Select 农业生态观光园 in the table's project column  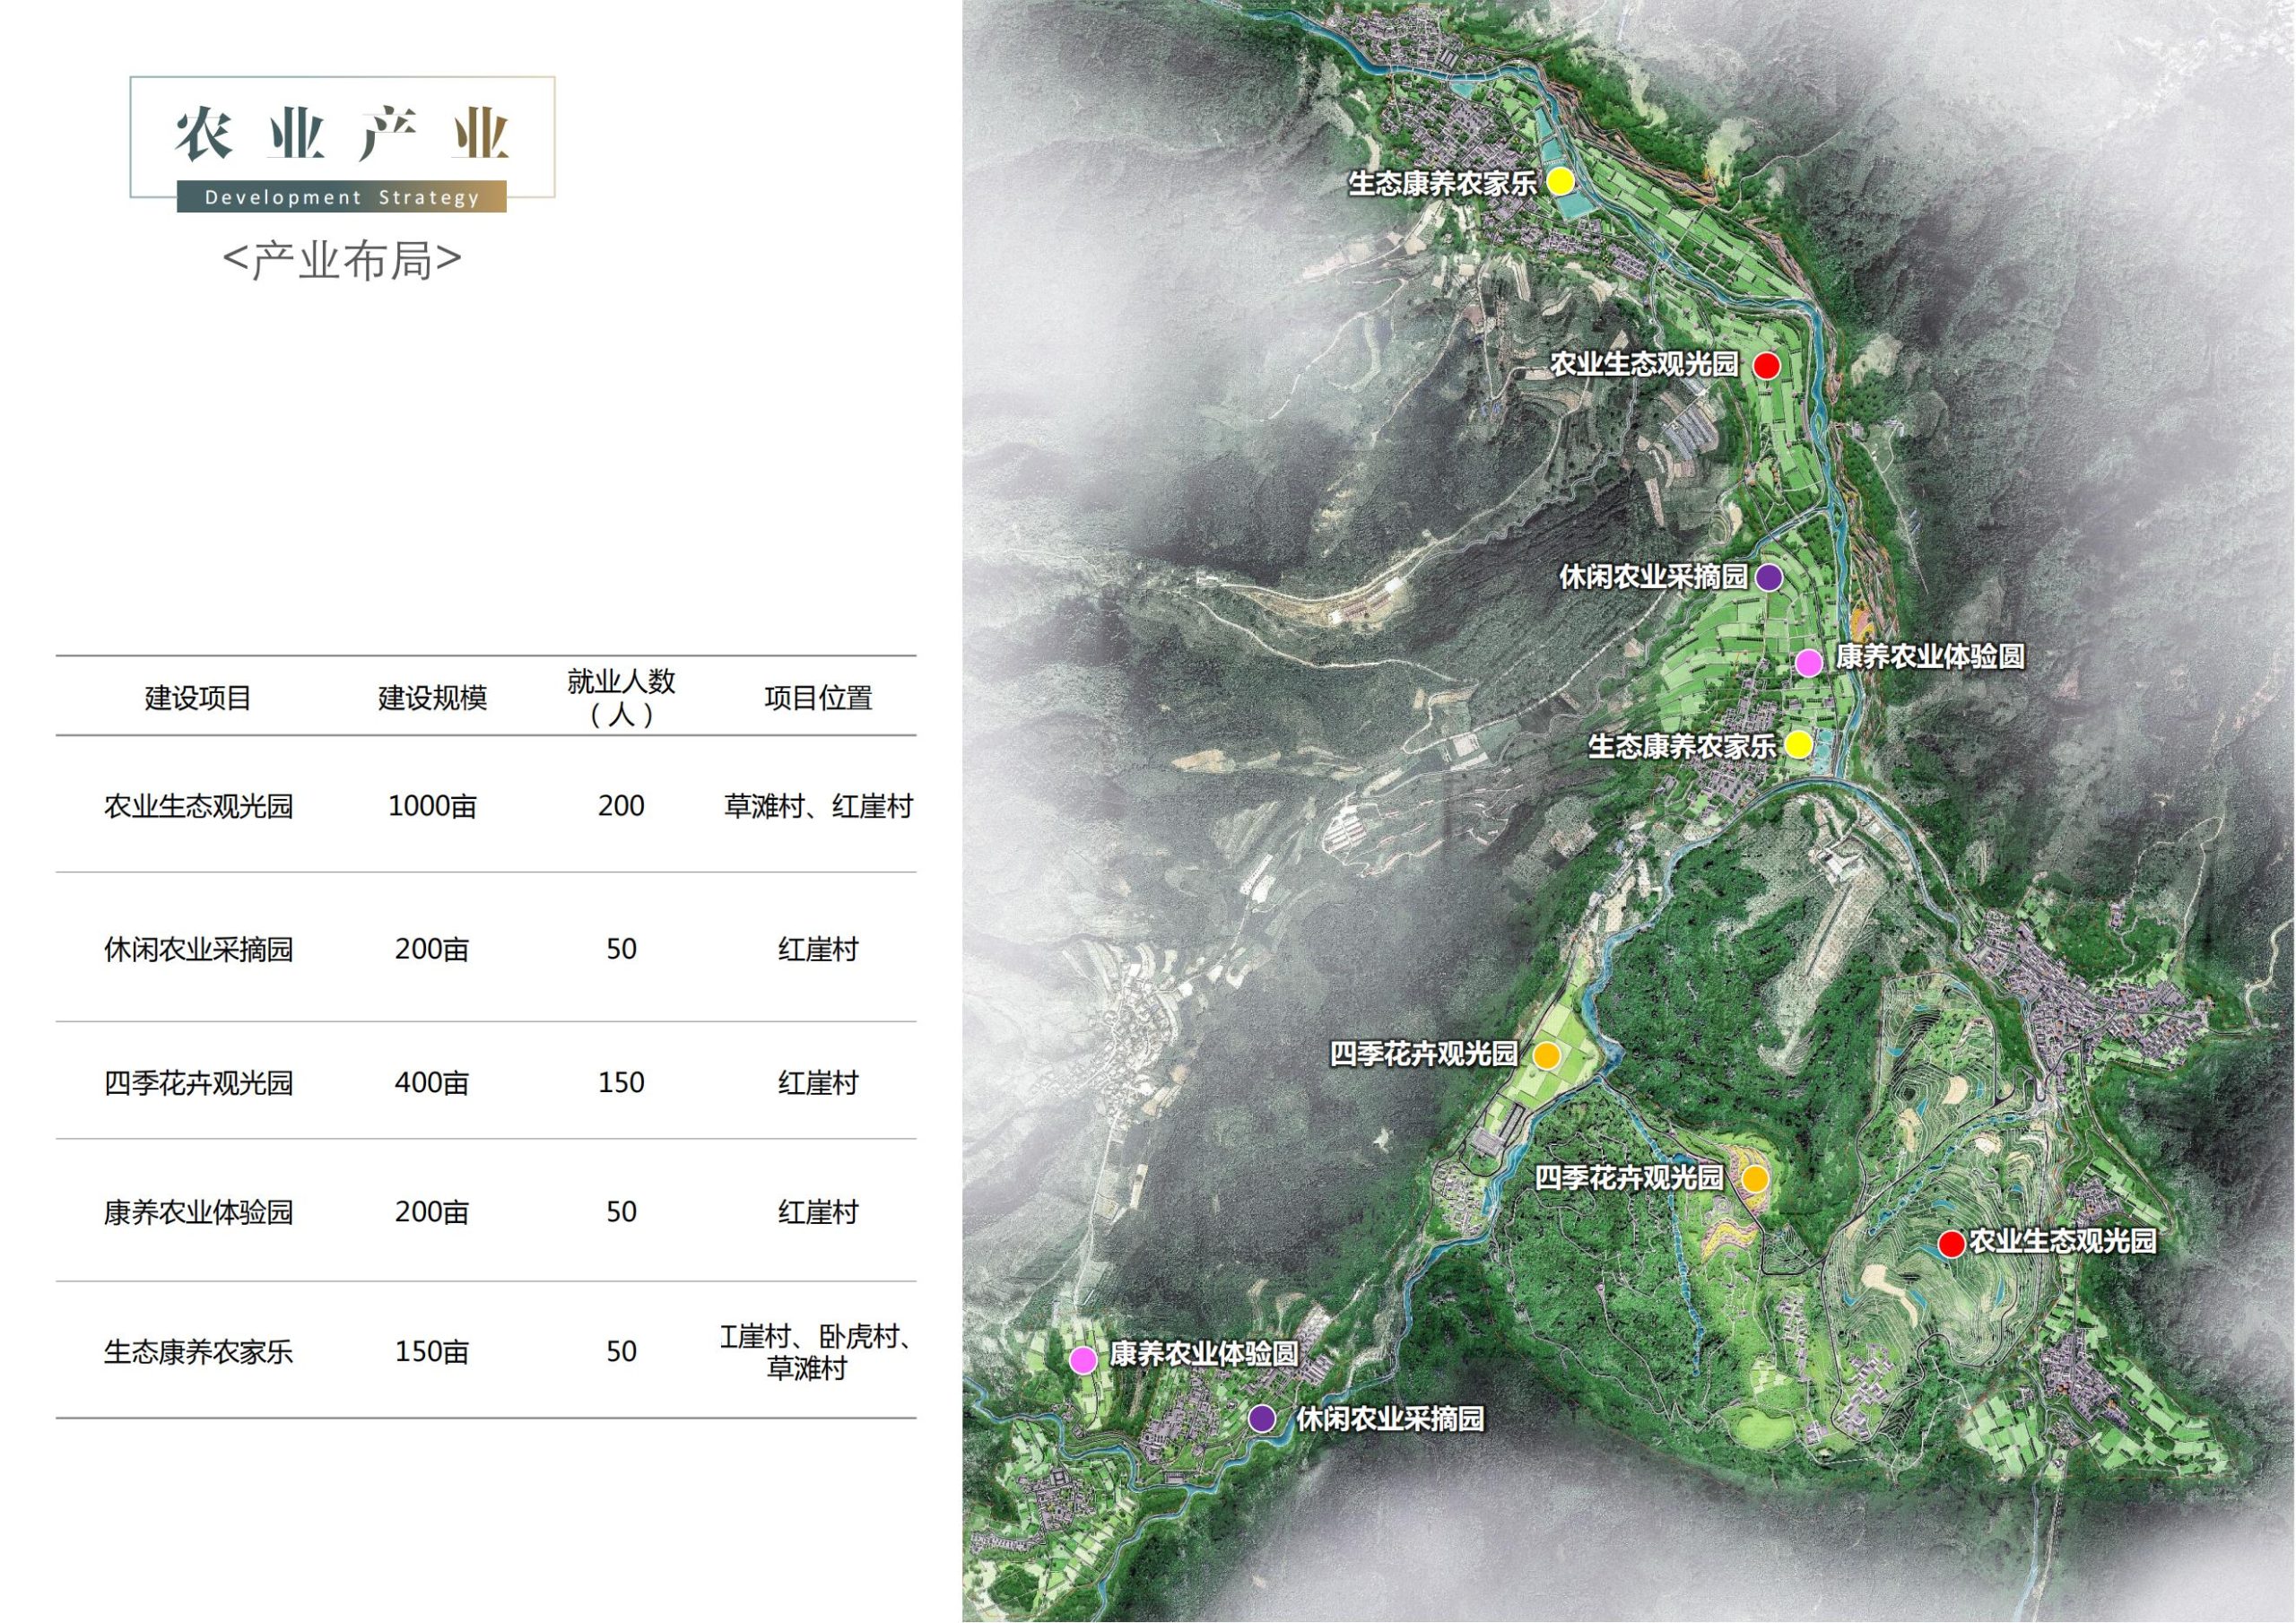pos(198,805)
